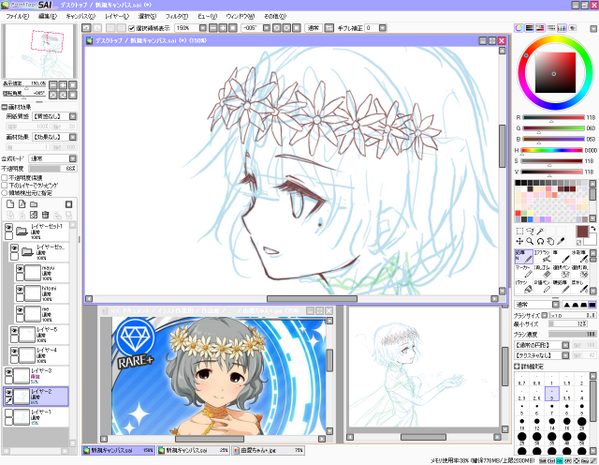Screen dimensions: 599x465
Task: Select the rectangular selection tool
Action: tap(520, 231)
